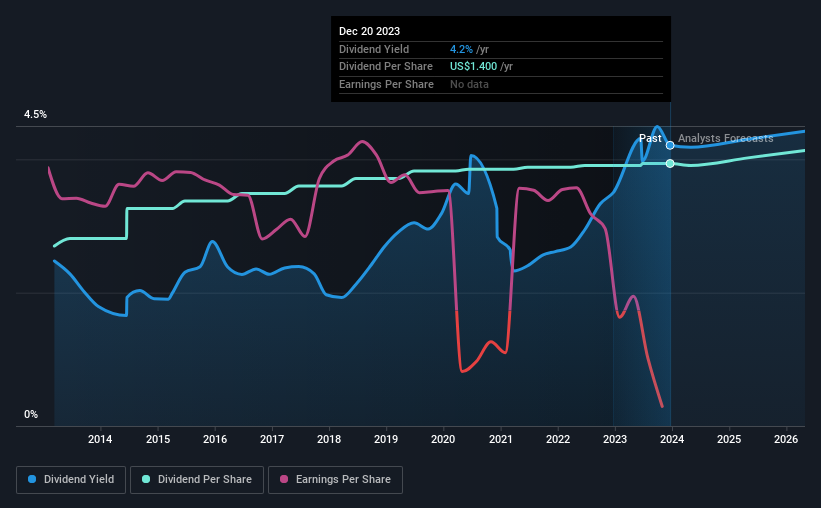The height and width of the screenshot is (508, 821).
Task: Click the 2026 x-axis label
Action: point(786,439)
